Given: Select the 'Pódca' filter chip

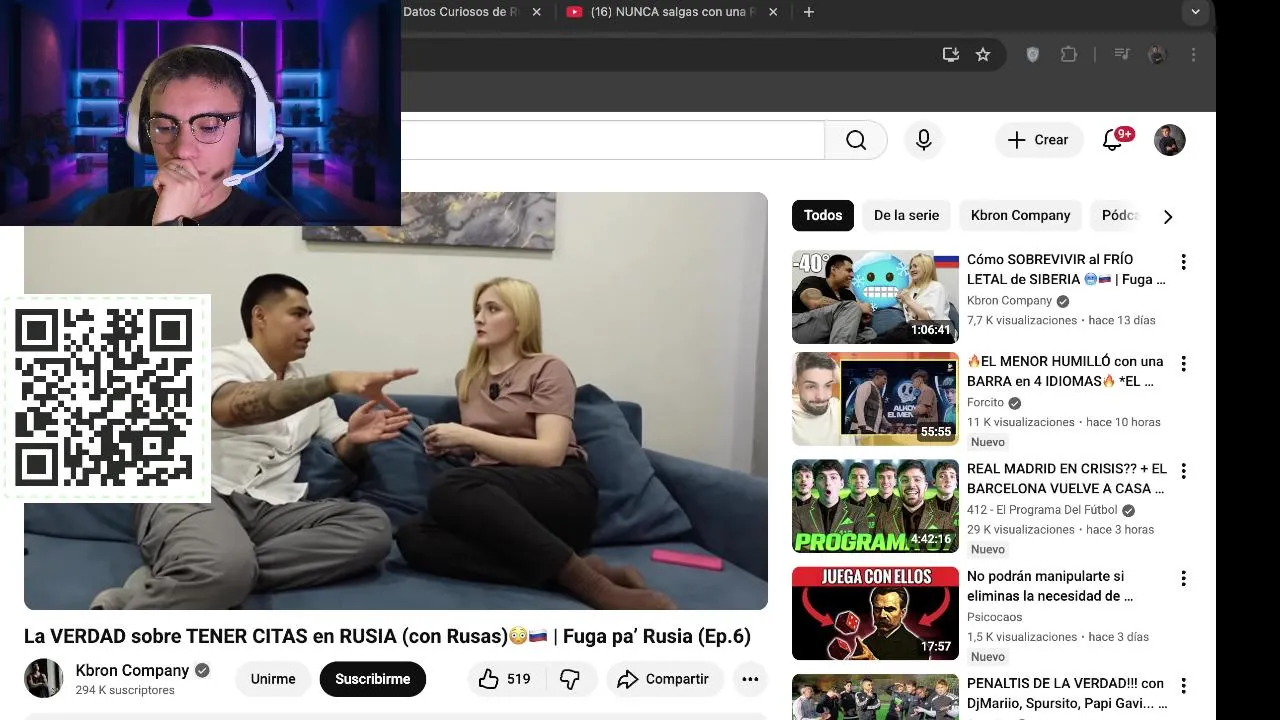Looking at the screenshot, I should 1120,215.
